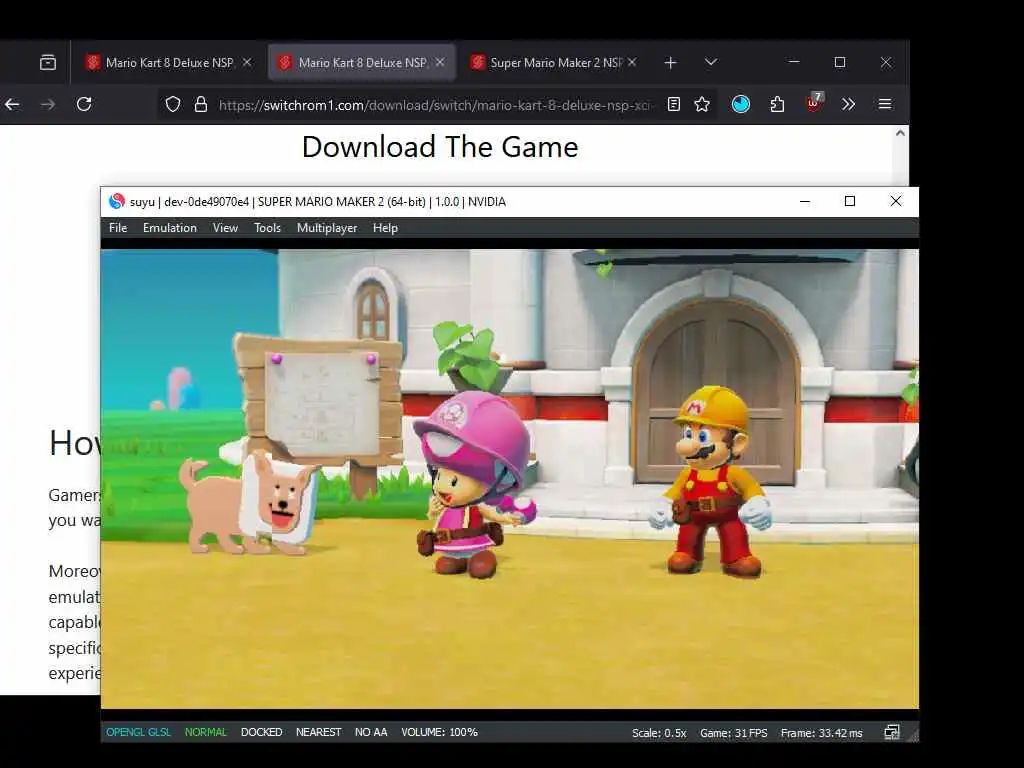Show more tools overflow chevron

click(848, 104)
